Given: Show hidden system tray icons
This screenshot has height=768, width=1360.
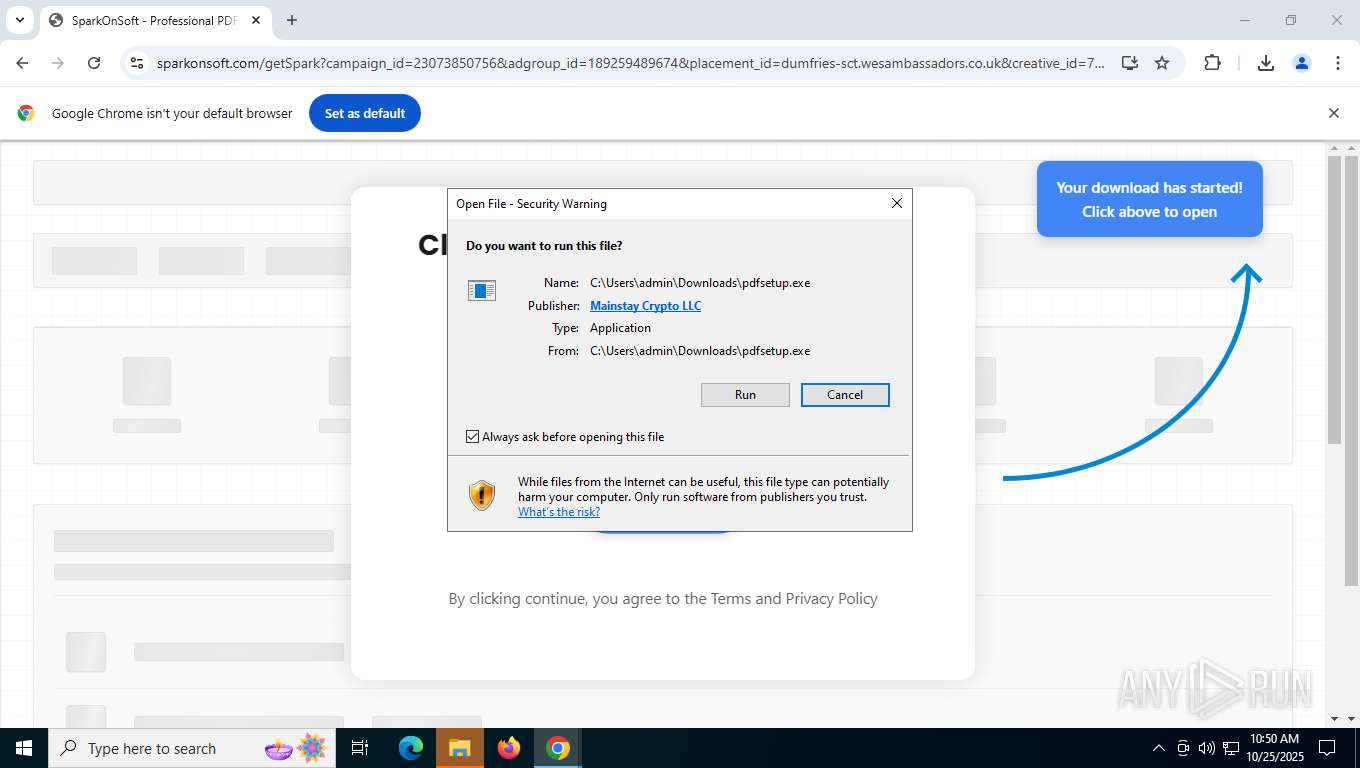Looking at the screenshot, I should click(1159, 748).
